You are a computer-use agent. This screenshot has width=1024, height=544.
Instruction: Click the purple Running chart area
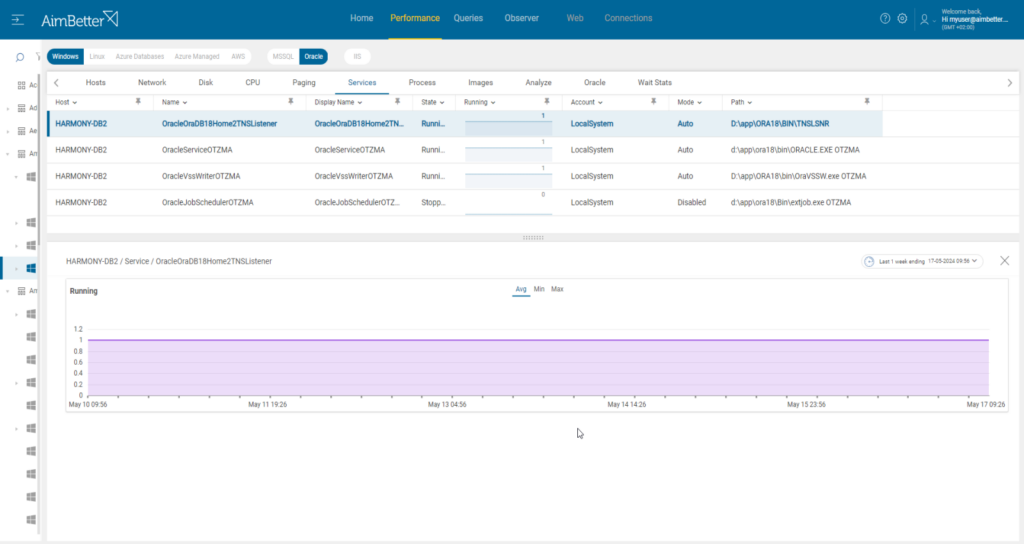coord(538,368)
